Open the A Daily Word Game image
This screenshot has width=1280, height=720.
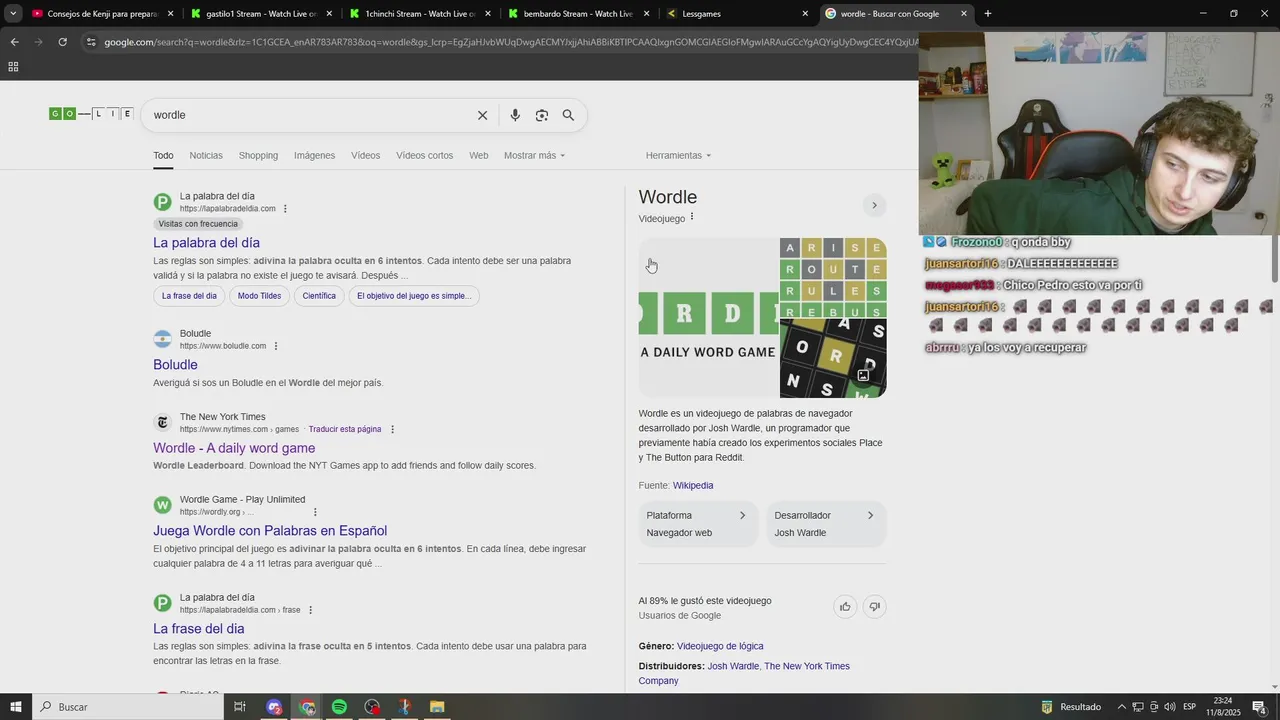(x=708, y=318)
